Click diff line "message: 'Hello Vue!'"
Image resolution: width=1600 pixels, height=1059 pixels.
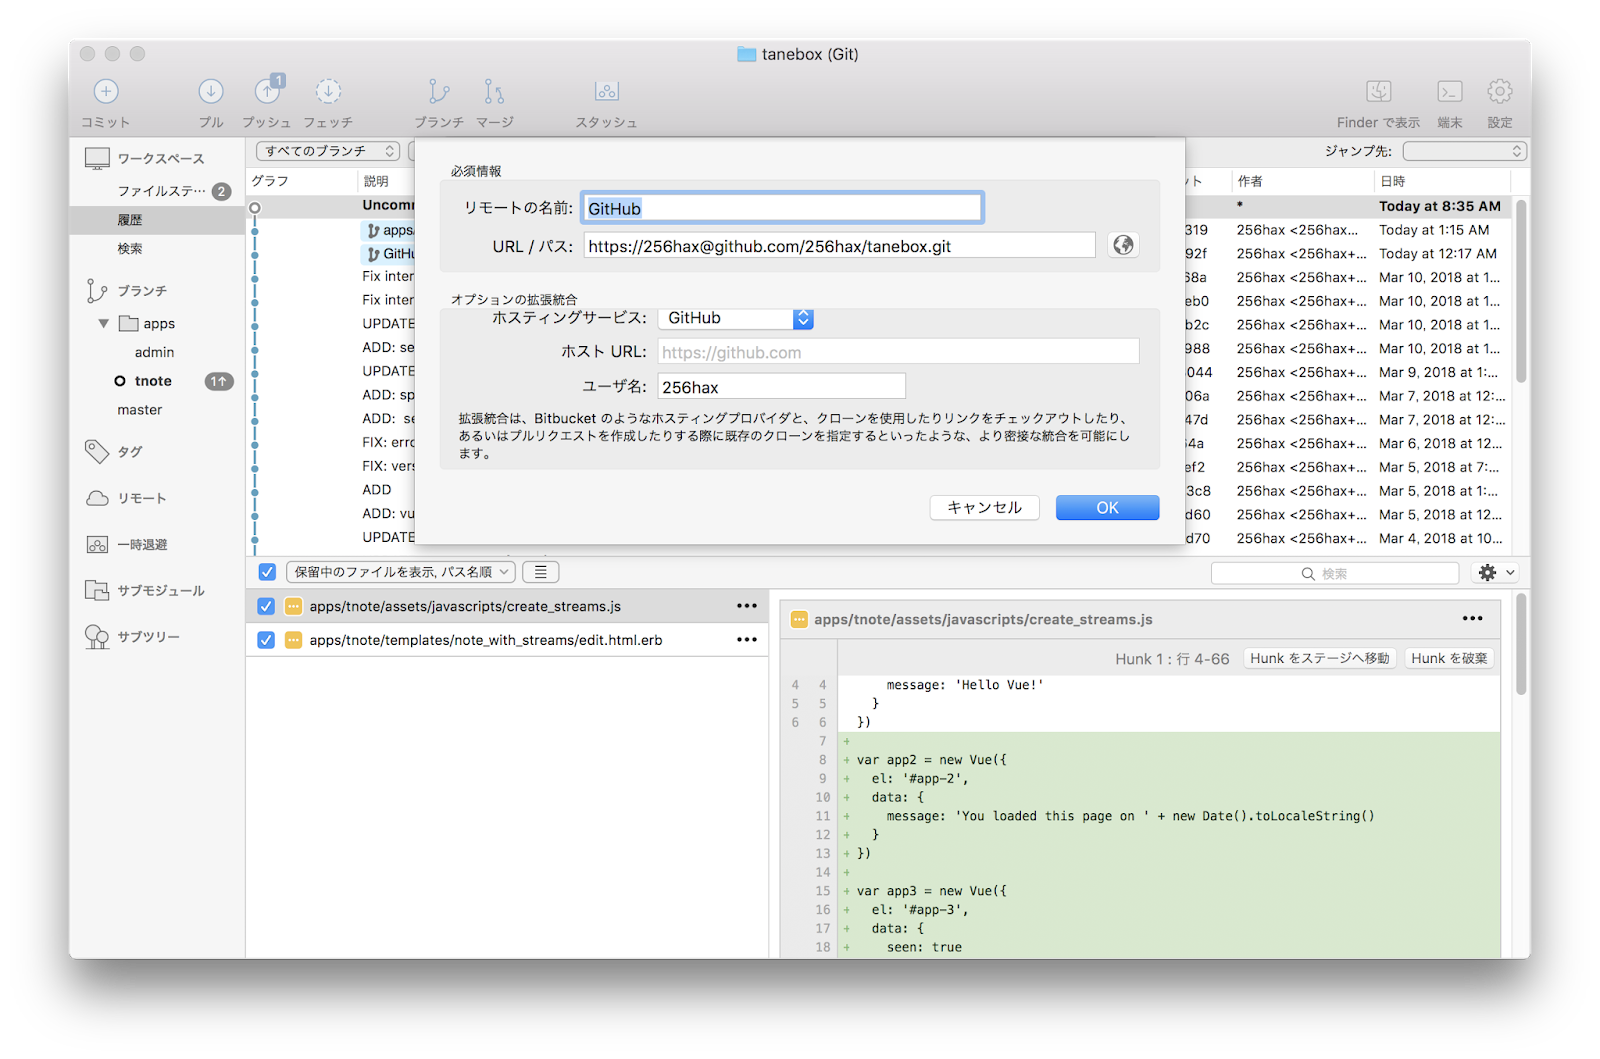tap(965, 685)
